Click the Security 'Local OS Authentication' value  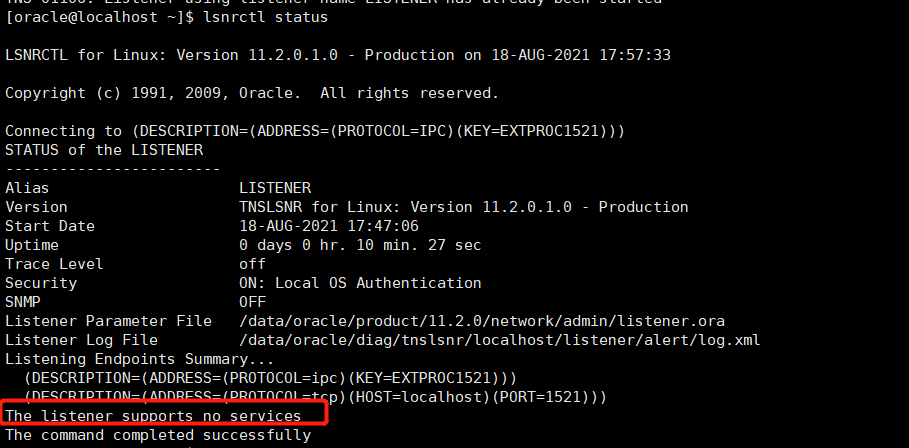pos(360,283)
